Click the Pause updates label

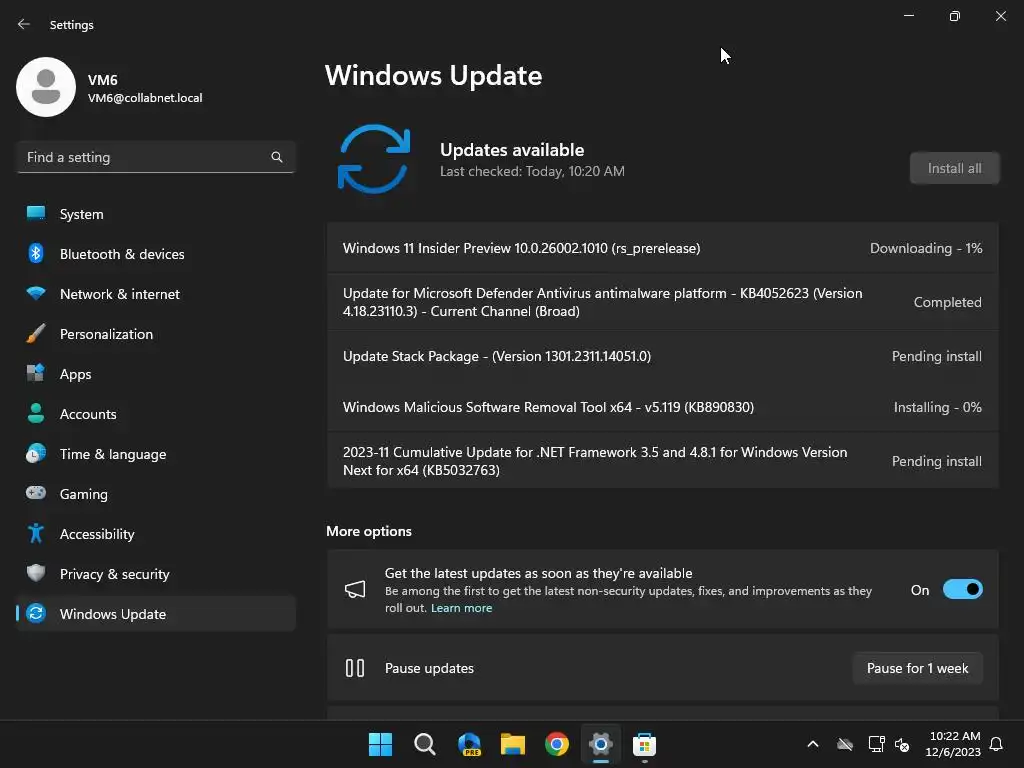429,668
